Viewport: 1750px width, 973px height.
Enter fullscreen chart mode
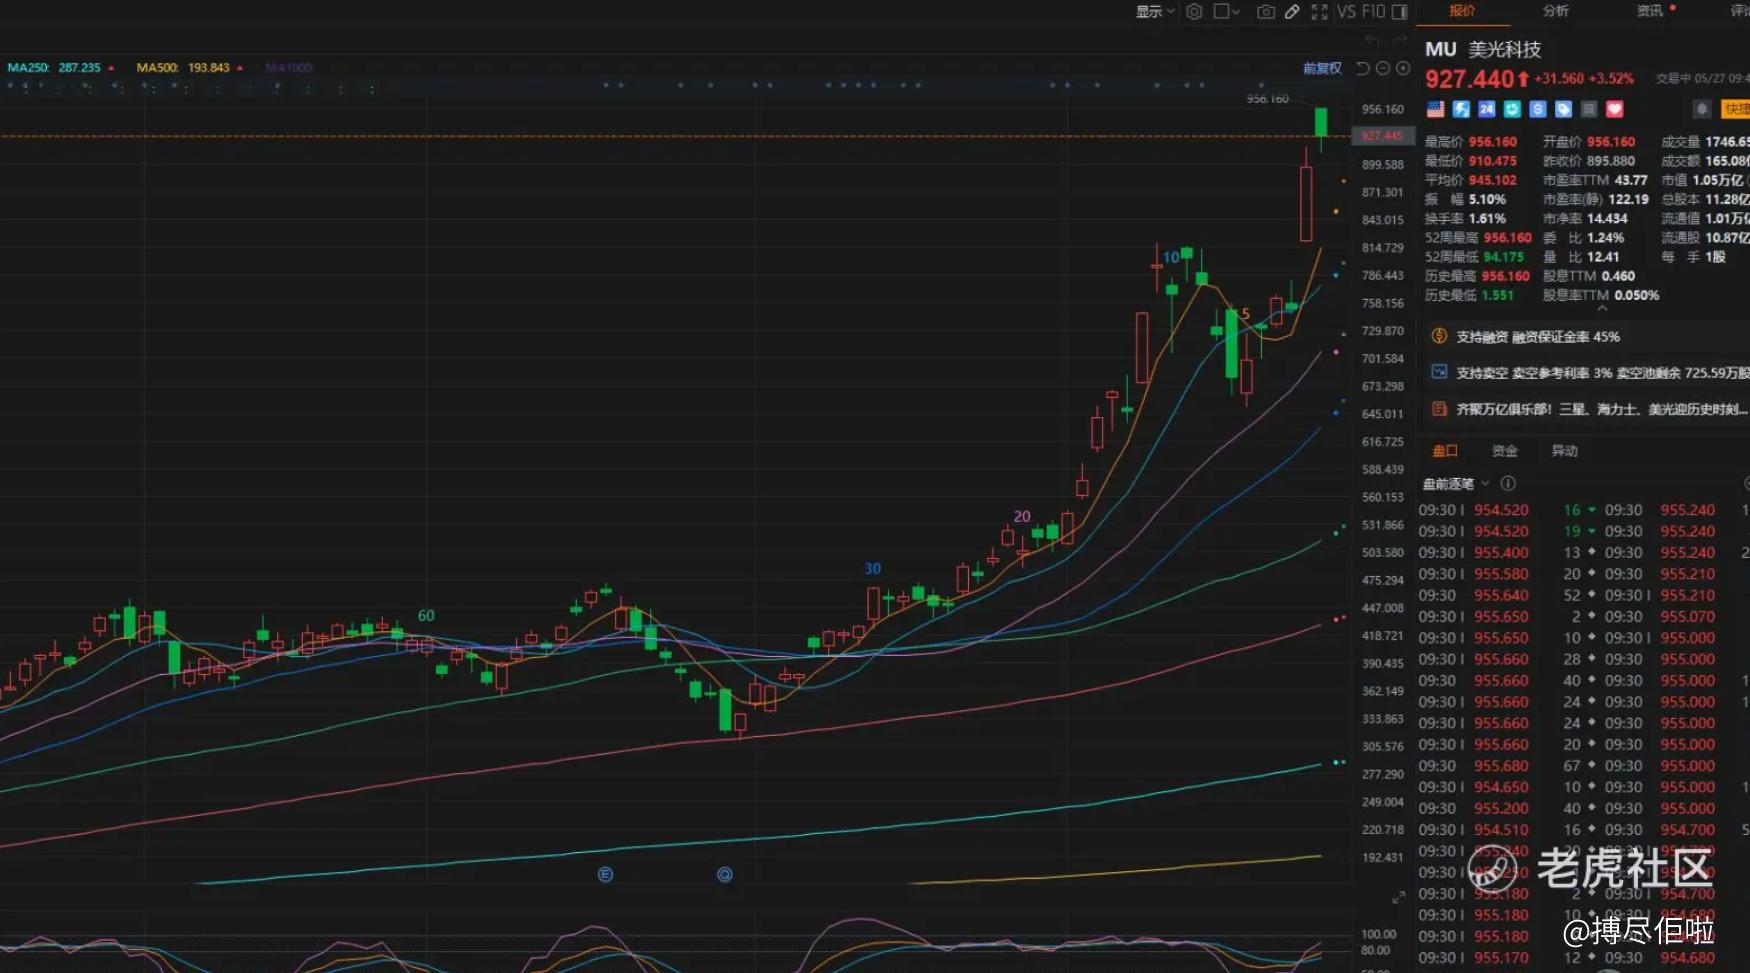(1320, 12)
